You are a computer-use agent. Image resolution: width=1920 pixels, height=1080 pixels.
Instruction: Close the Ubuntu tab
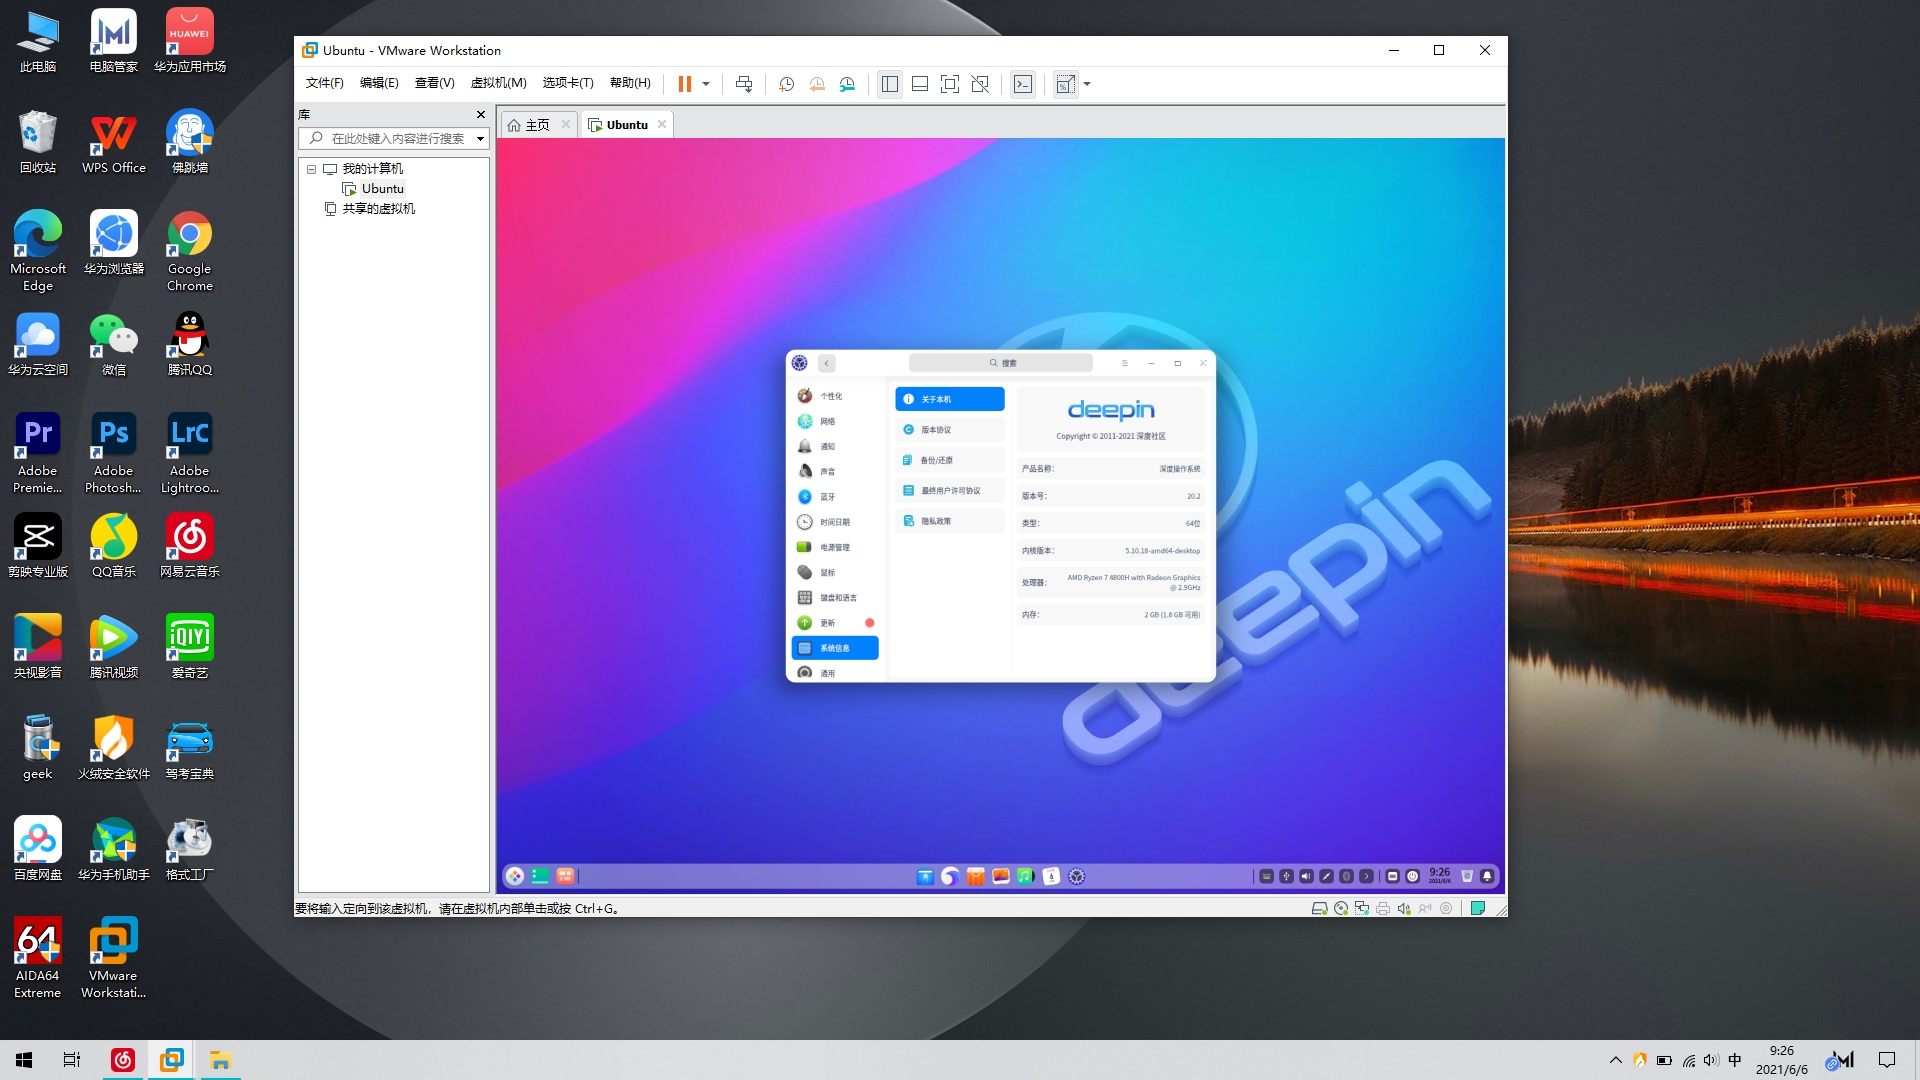point(662,124)
